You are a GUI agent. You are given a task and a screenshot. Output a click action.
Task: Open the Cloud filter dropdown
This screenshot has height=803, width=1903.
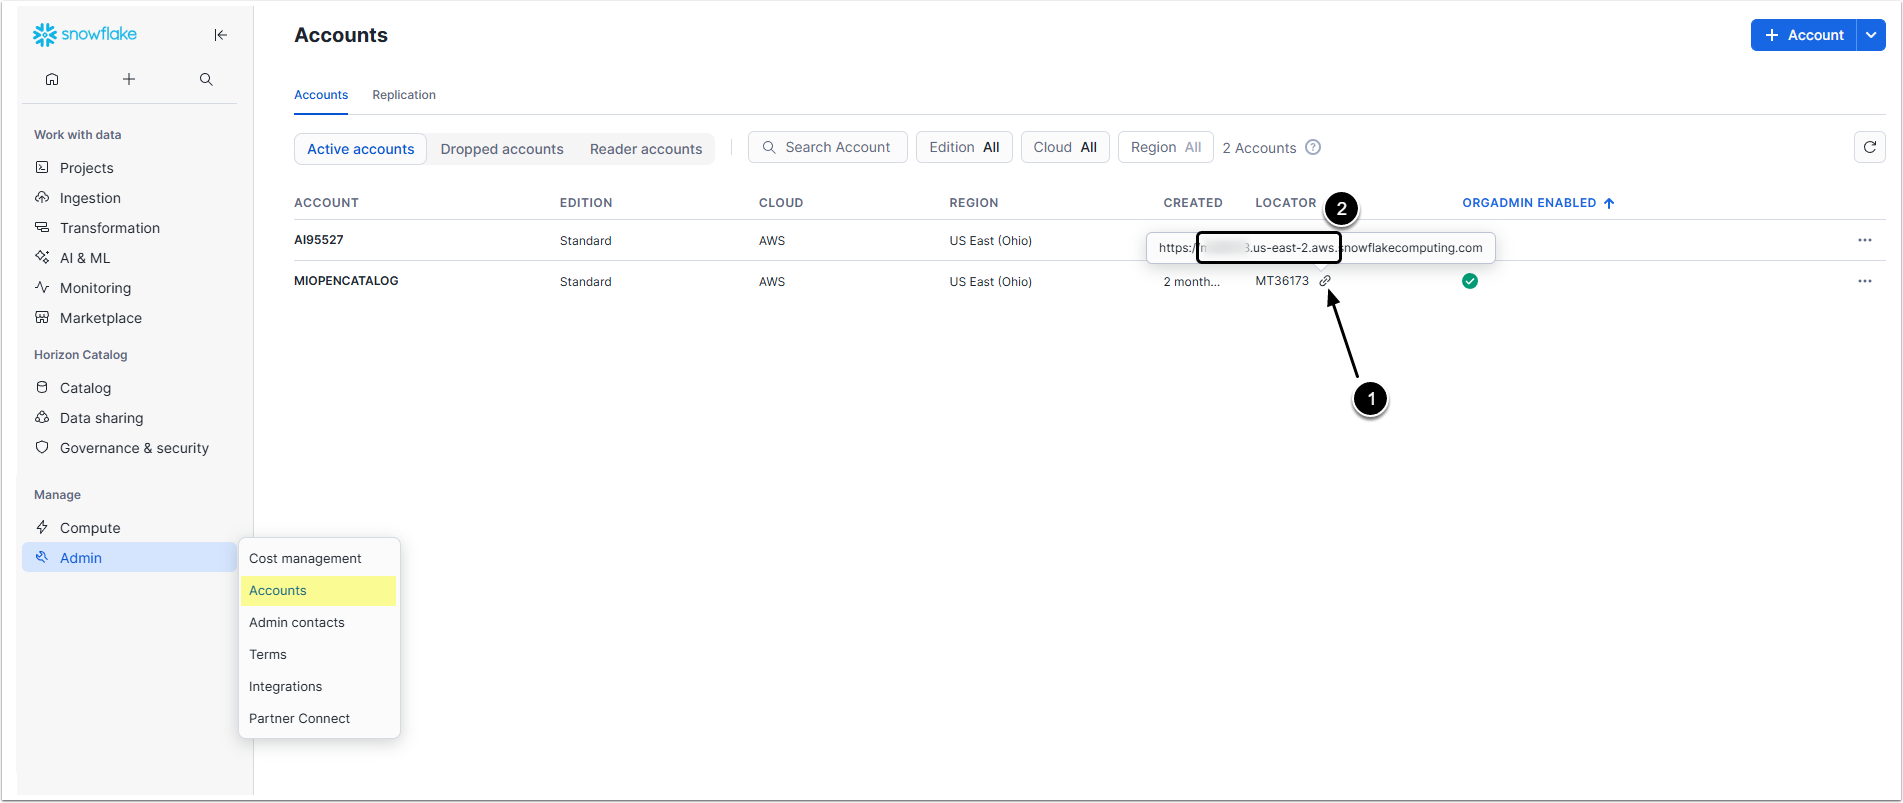pos(1065,147)
